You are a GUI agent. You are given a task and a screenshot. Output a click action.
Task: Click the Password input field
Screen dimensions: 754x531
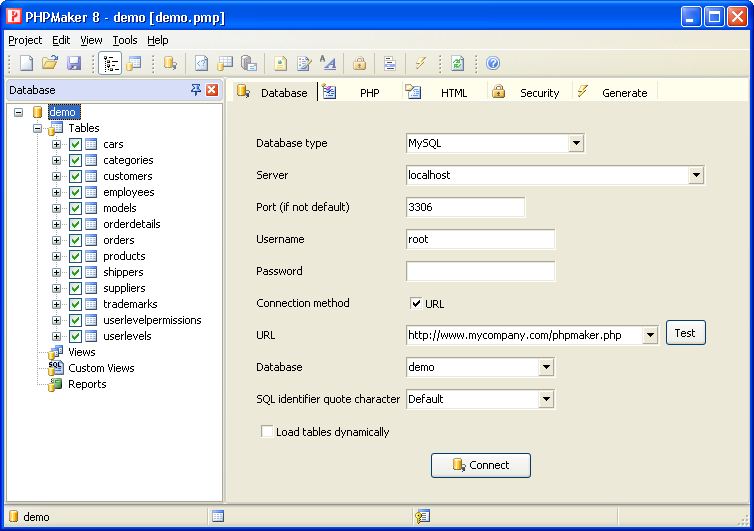(x=480, y=271)
